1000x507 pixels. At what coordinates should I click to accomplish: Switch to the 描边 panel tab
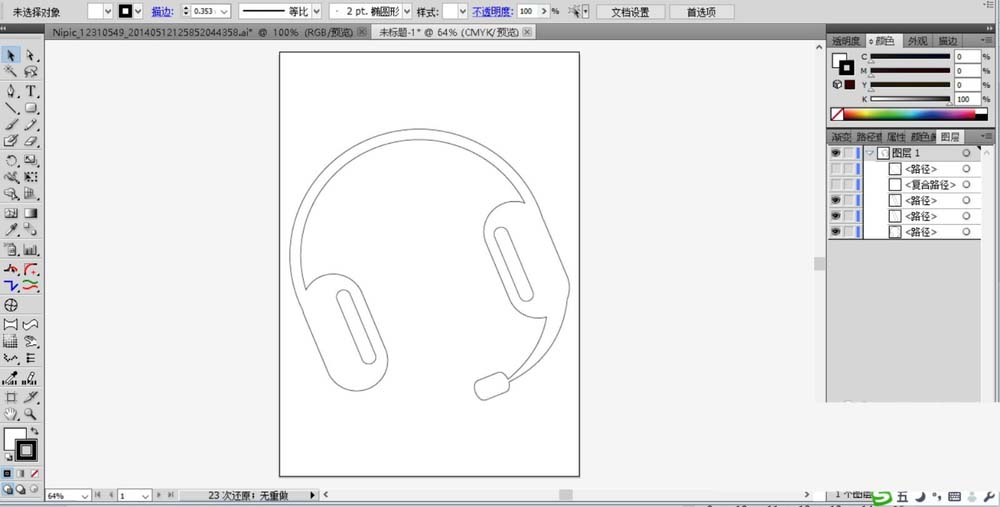click(x=948, y=41)
